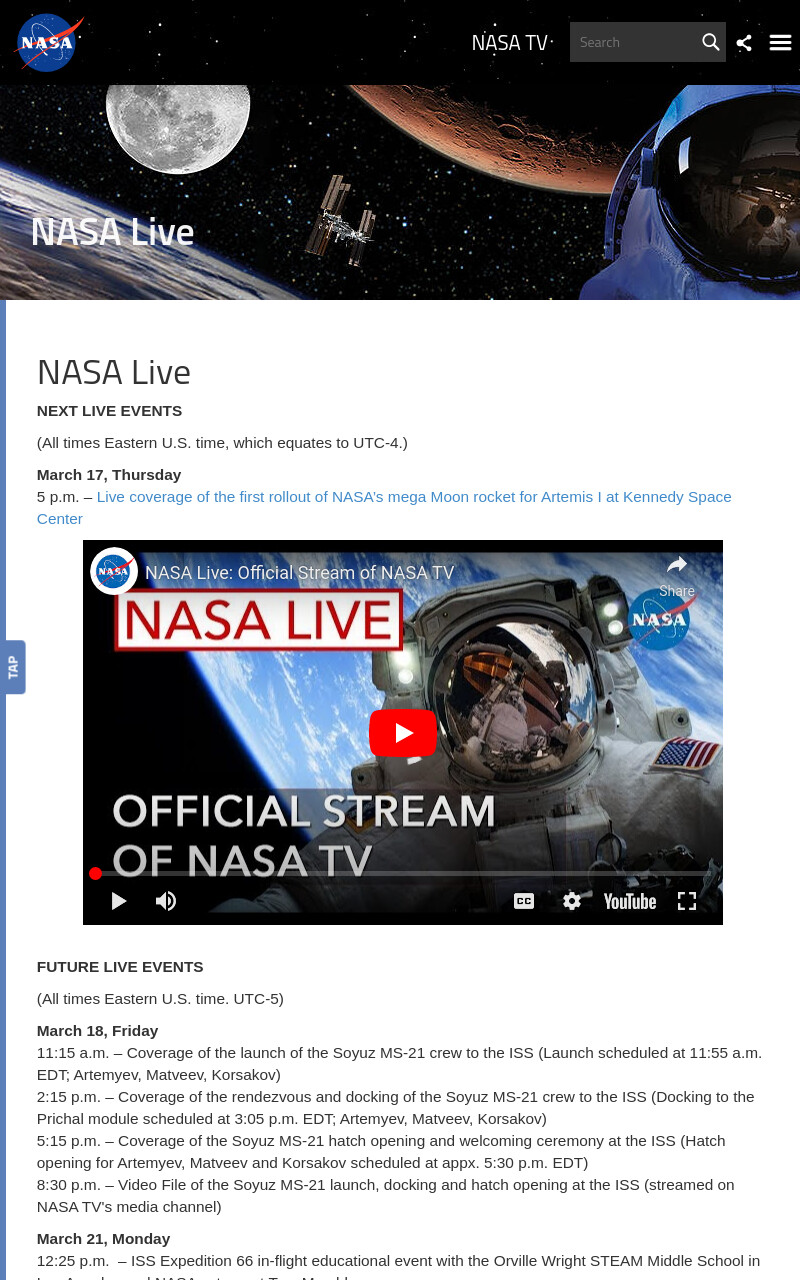Click the 5:15 p.m. hatch opening entry
This screenshot has width=800, height=1280.
pos(381,1152)
